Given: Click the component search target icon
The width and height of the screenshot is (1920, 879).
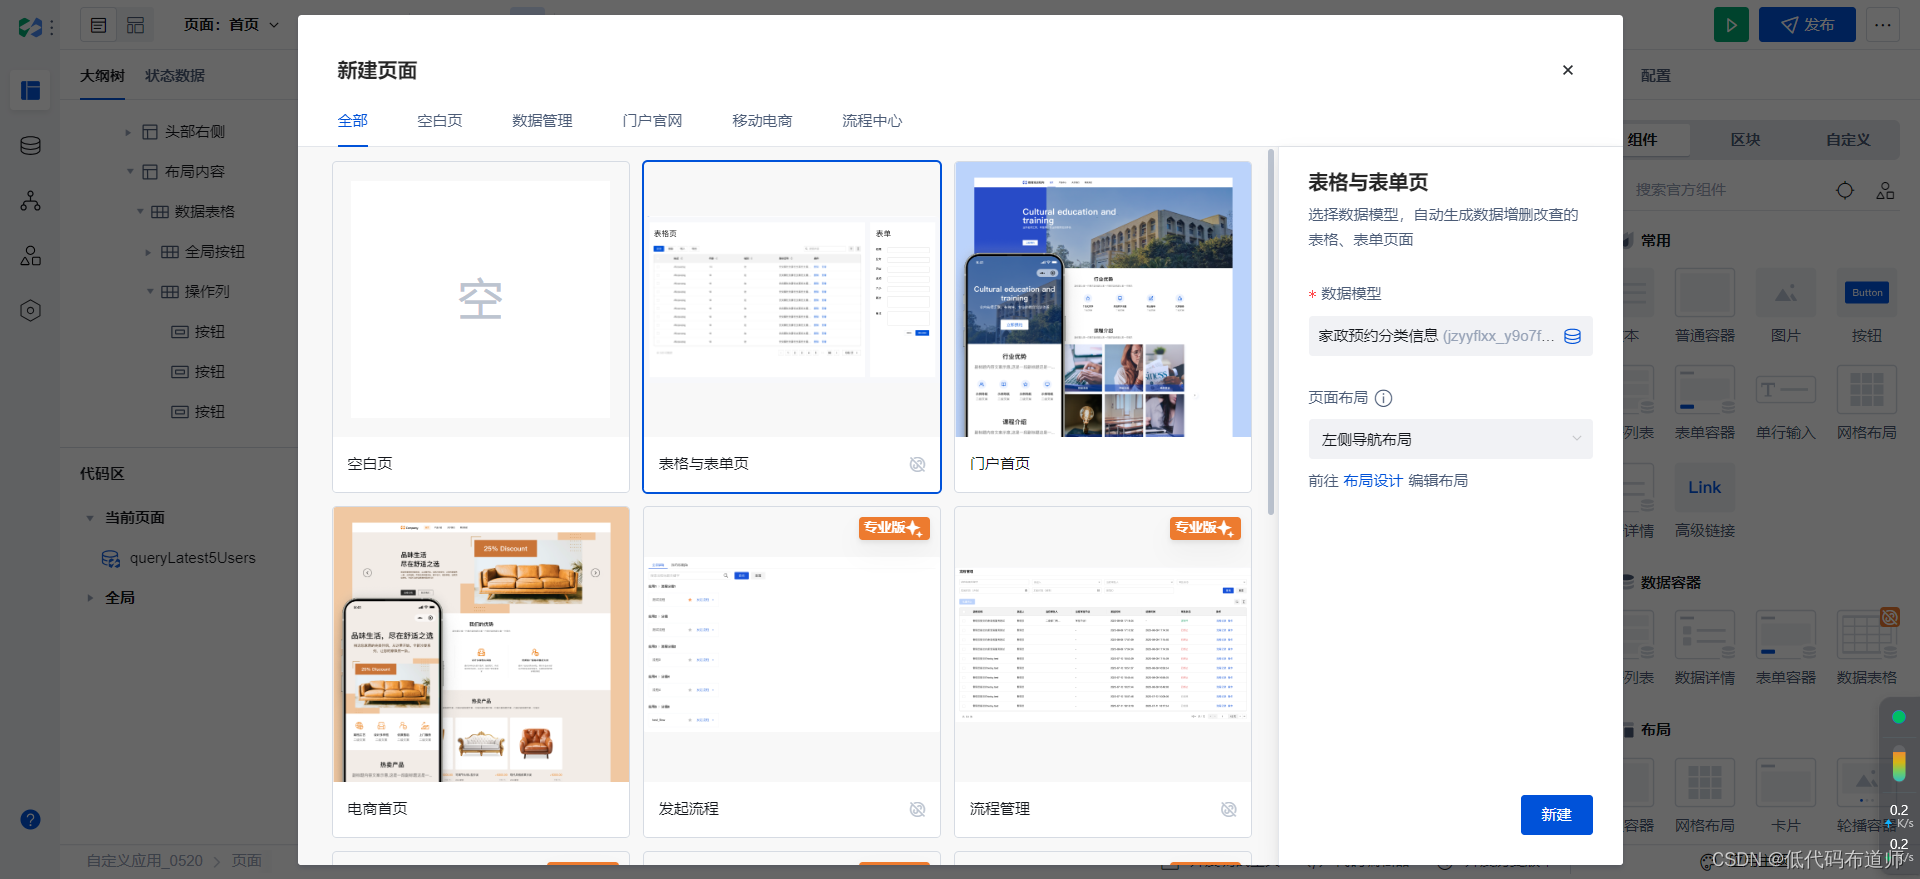Looking at the screenshot, I should point(1845,190).
